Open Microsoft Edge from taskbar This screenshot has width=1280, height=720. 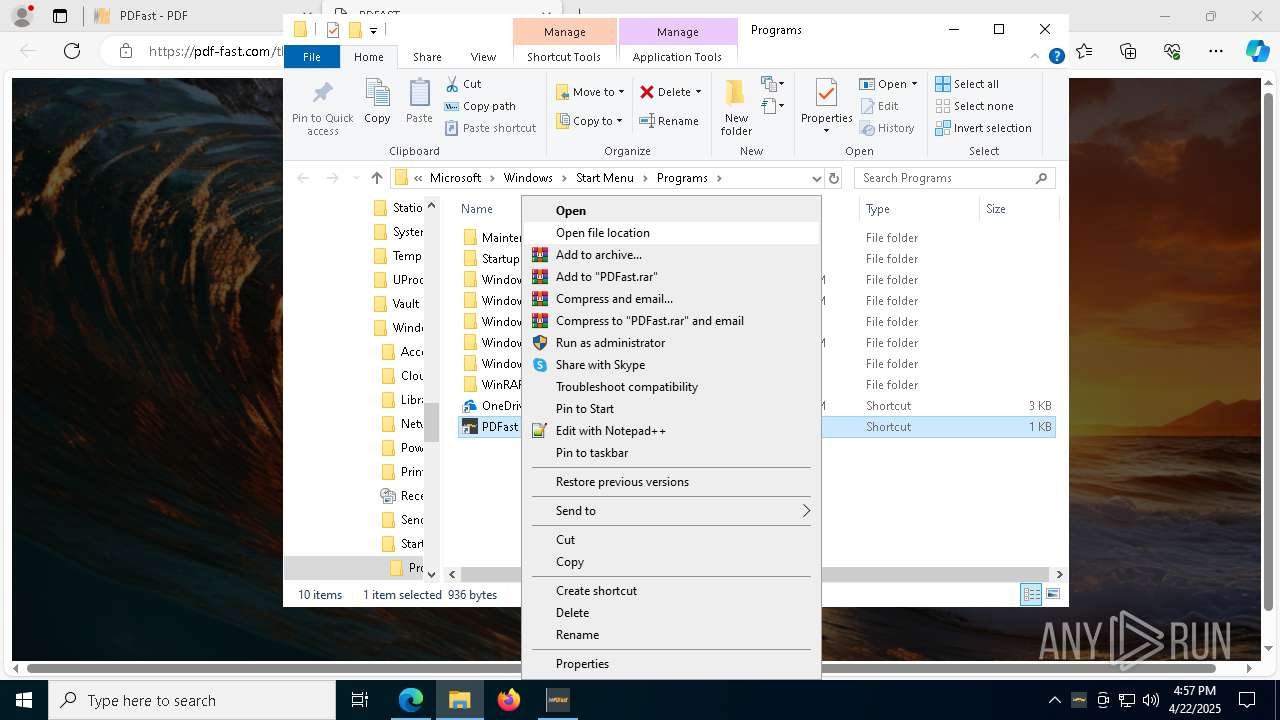pos(411,700)
